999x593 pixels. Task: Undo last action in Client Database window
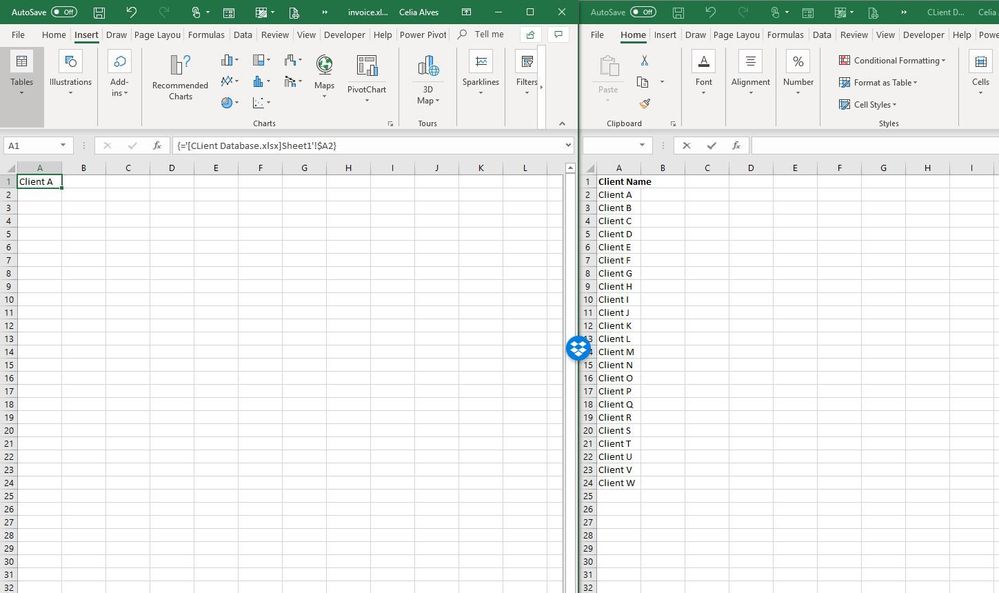coord(711,12)
